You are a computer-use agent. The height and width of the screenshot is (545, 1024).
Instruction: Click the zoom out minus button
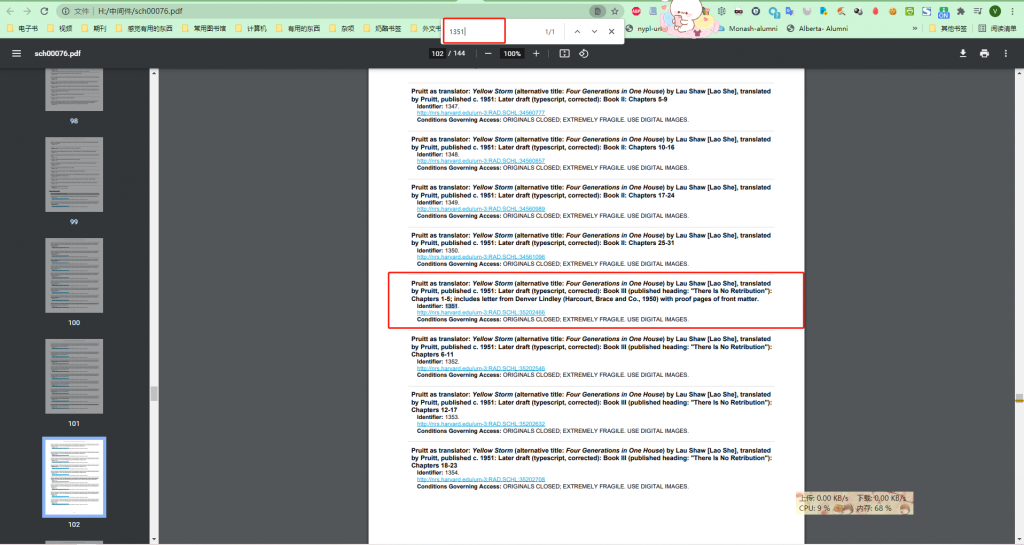[488, 54]
